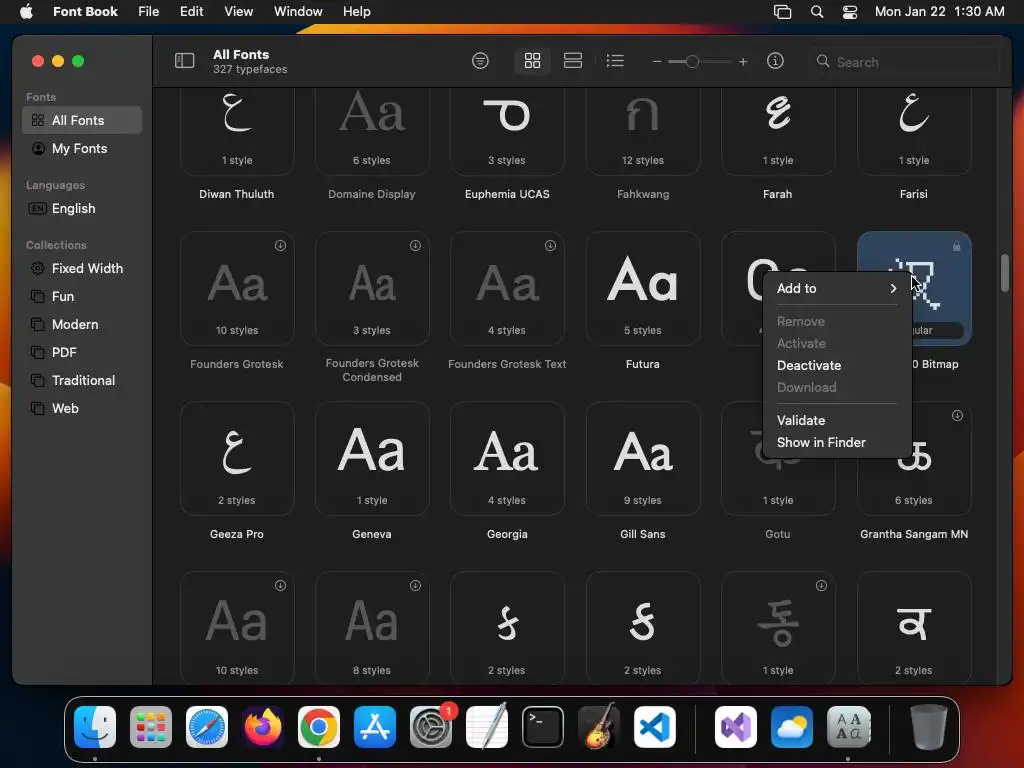Select the Georgia font thumbnail
This screenshot has width=1024, height=768.
507,458
